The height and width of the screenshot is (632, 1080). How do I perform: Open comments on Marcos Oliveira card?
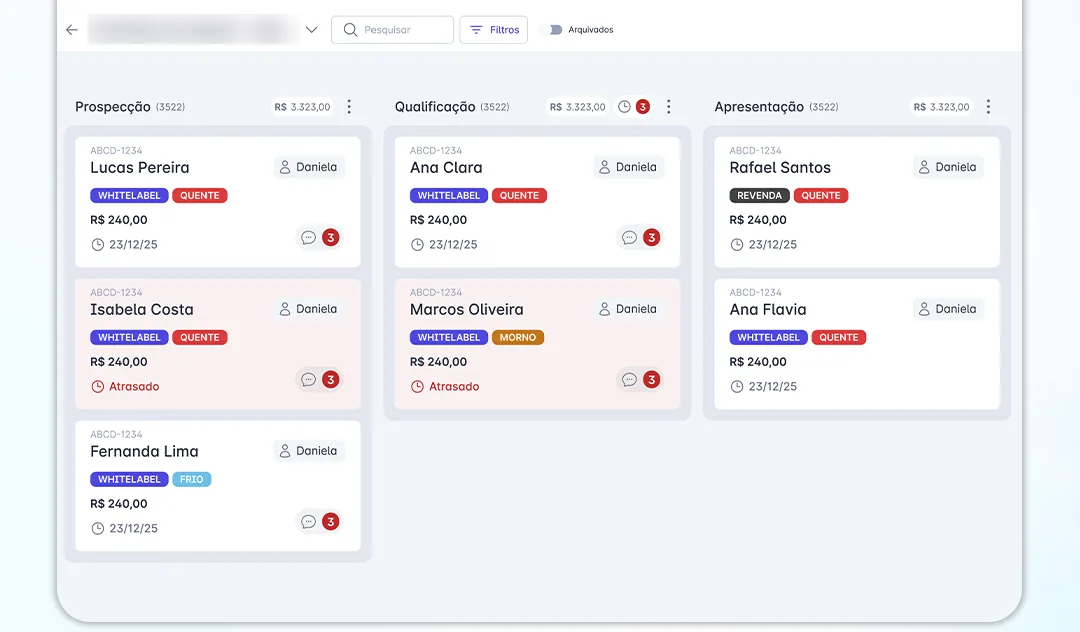(640, 379)
